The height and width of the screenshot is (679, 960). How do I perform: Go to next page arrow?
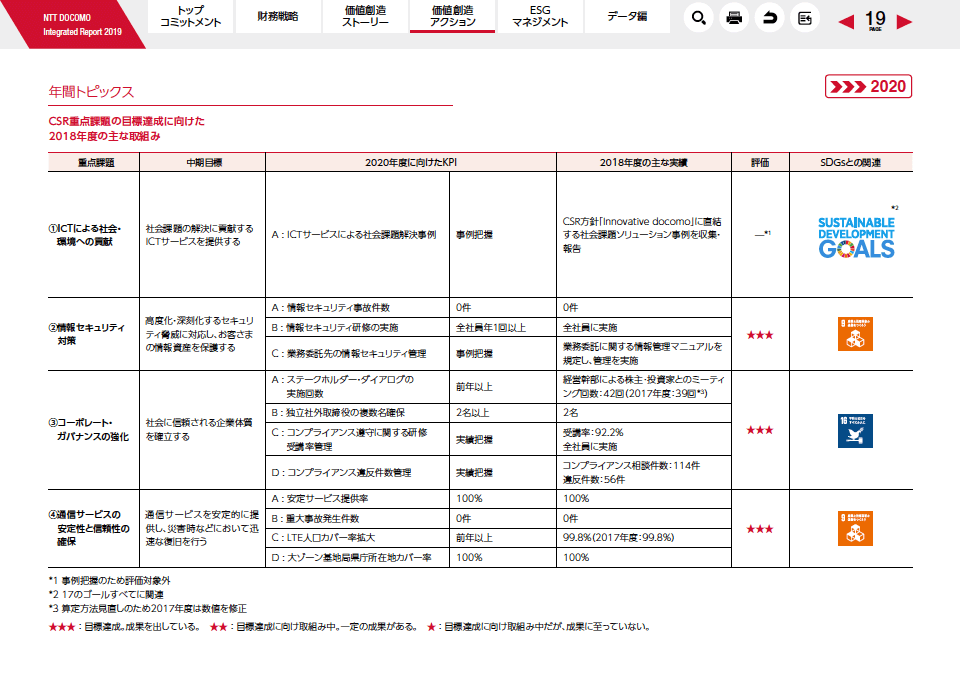tap(904, 22)
